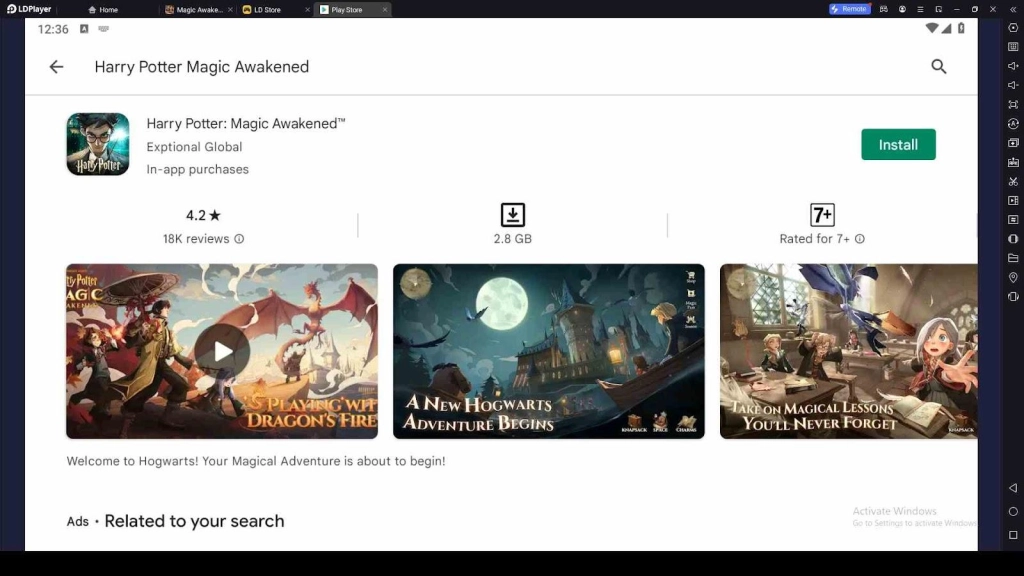
Task: Open the Exptional Global developer link
Action: coord(194,147)
